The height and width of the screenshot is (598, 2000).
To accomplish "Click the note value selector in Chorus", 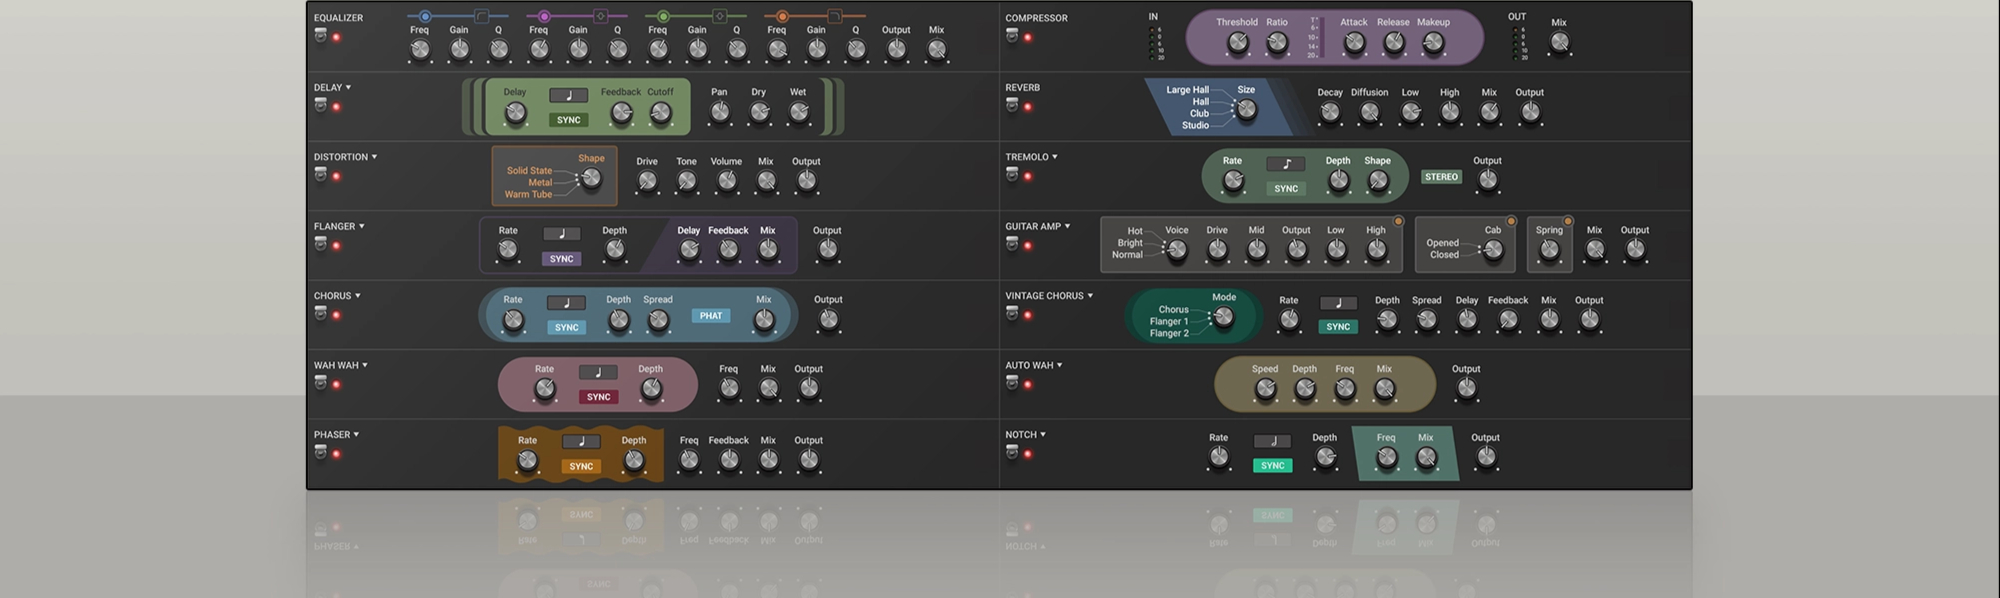I will pyautogui.click(x=566, y=303).
